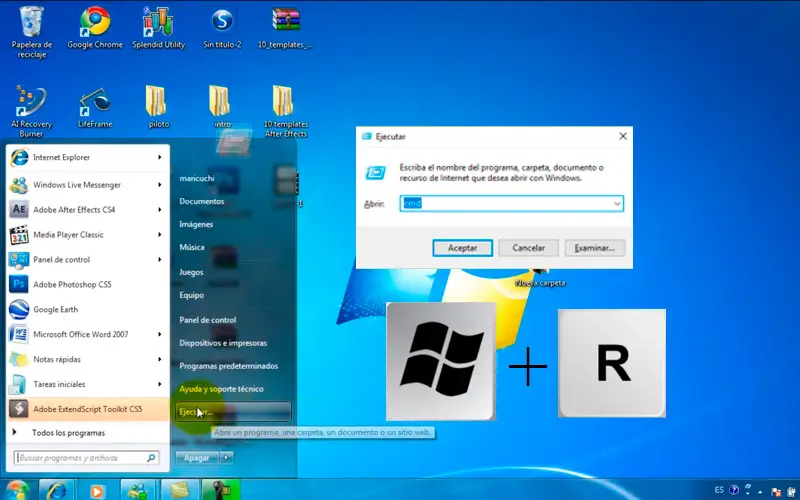Click the Adobe Photoshop CS5 icon
The height and width of the screenshot is (500, 800).
(x=19, y=284)
